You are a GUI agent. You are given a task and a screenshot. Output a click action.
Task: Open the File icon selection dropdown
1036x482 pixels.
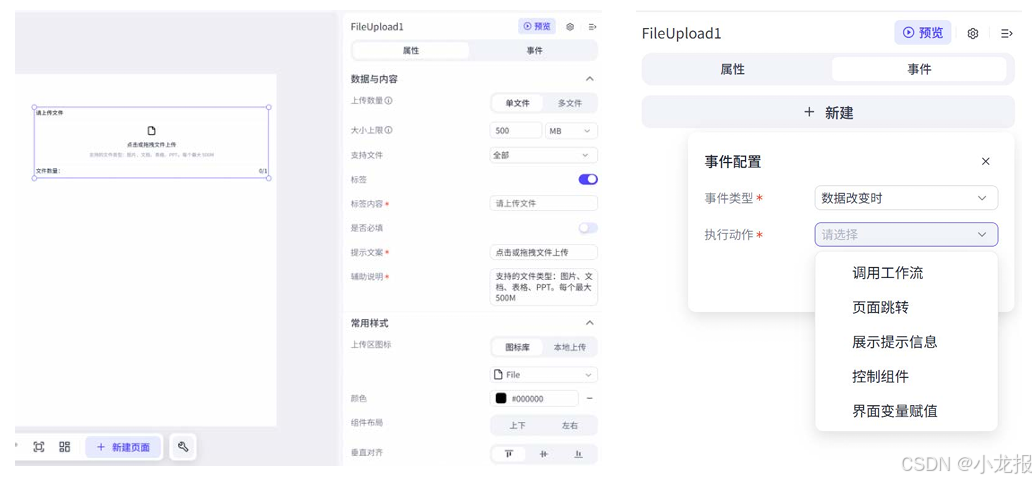[544, 374]
